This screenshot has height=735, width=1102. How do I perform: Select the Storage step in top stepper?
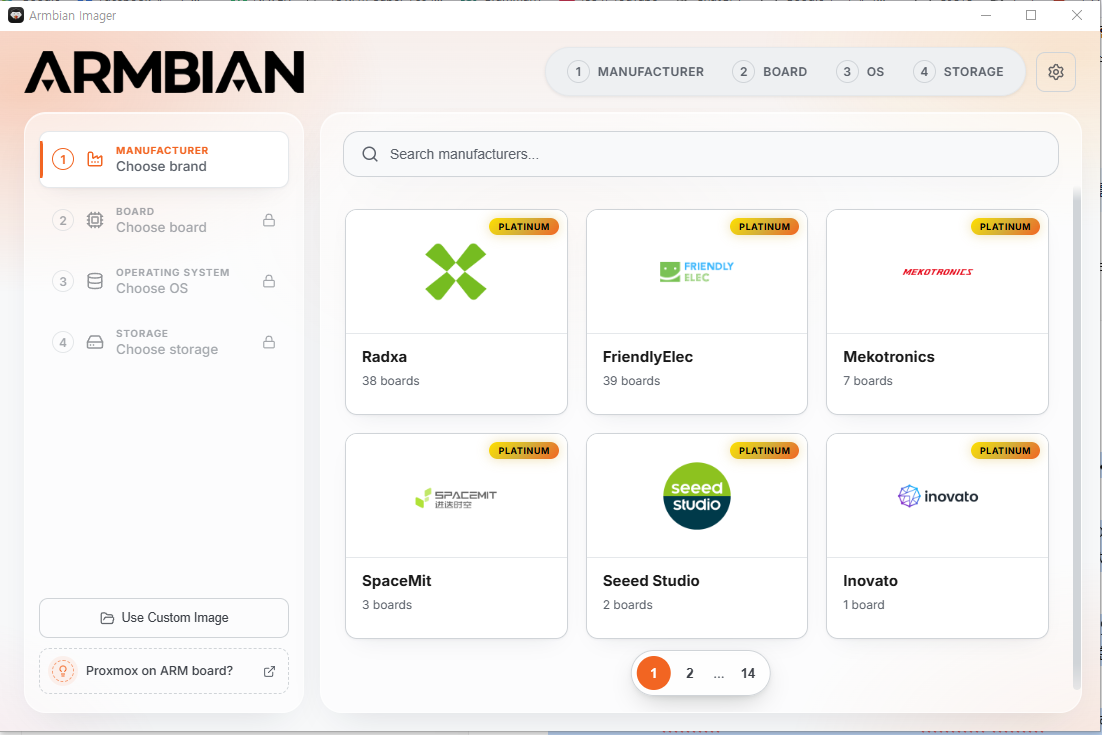[x=958, y=72]
